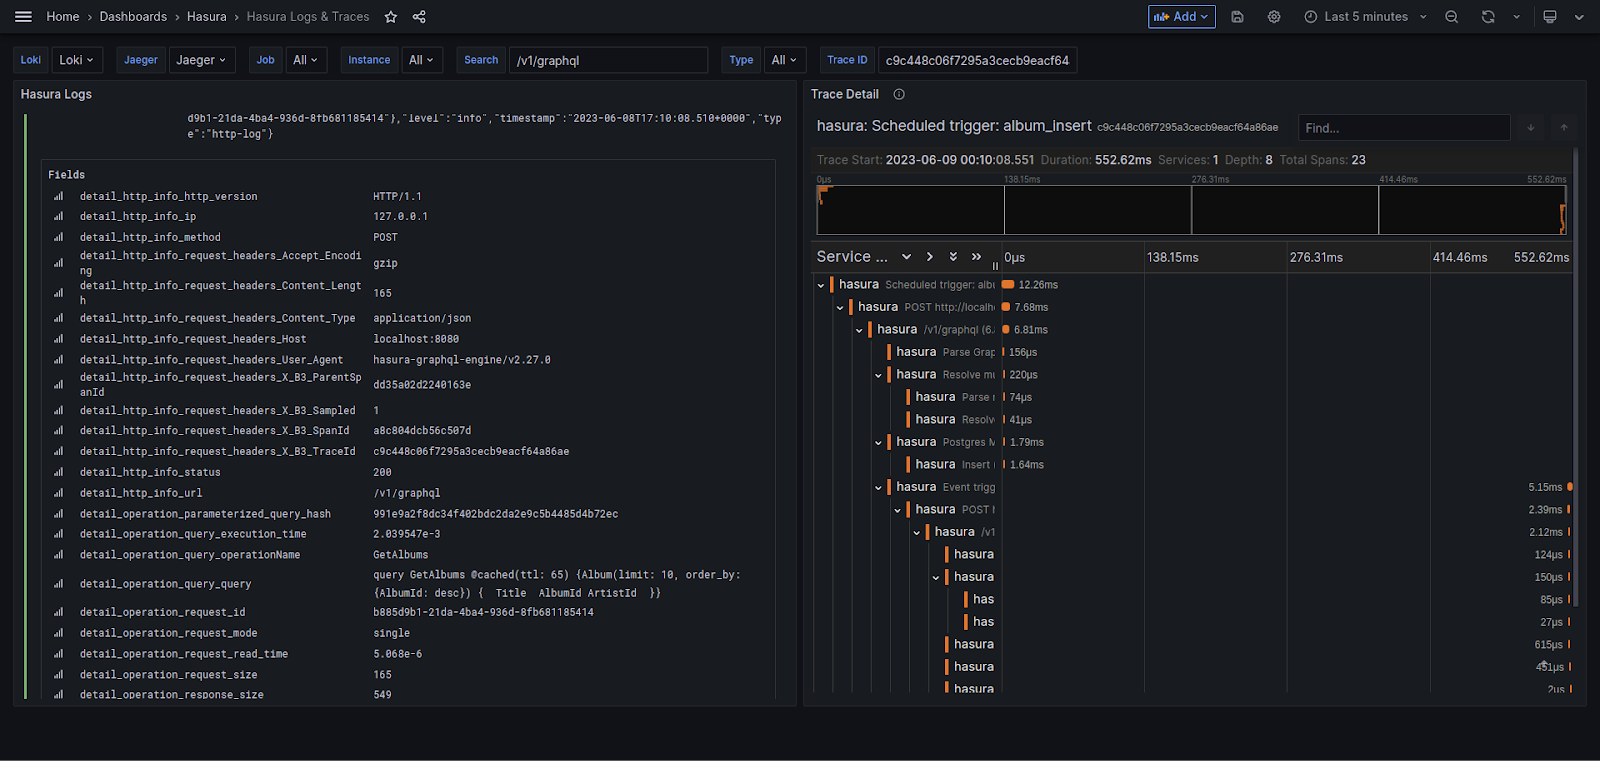Open the view mode dropdown arrow next to the TV icon
The image size is (1600, 774).
click(1579, 17)
